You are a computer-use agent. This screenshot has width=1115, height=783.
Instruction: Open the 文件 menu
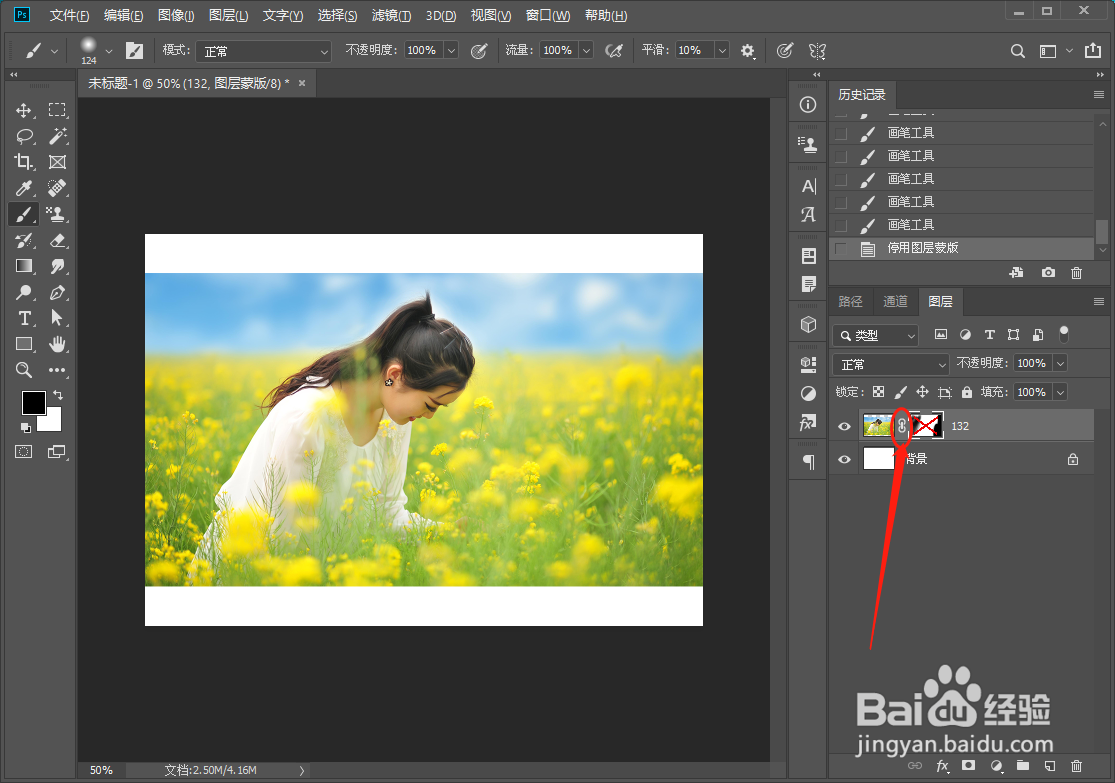coord(69,16)
